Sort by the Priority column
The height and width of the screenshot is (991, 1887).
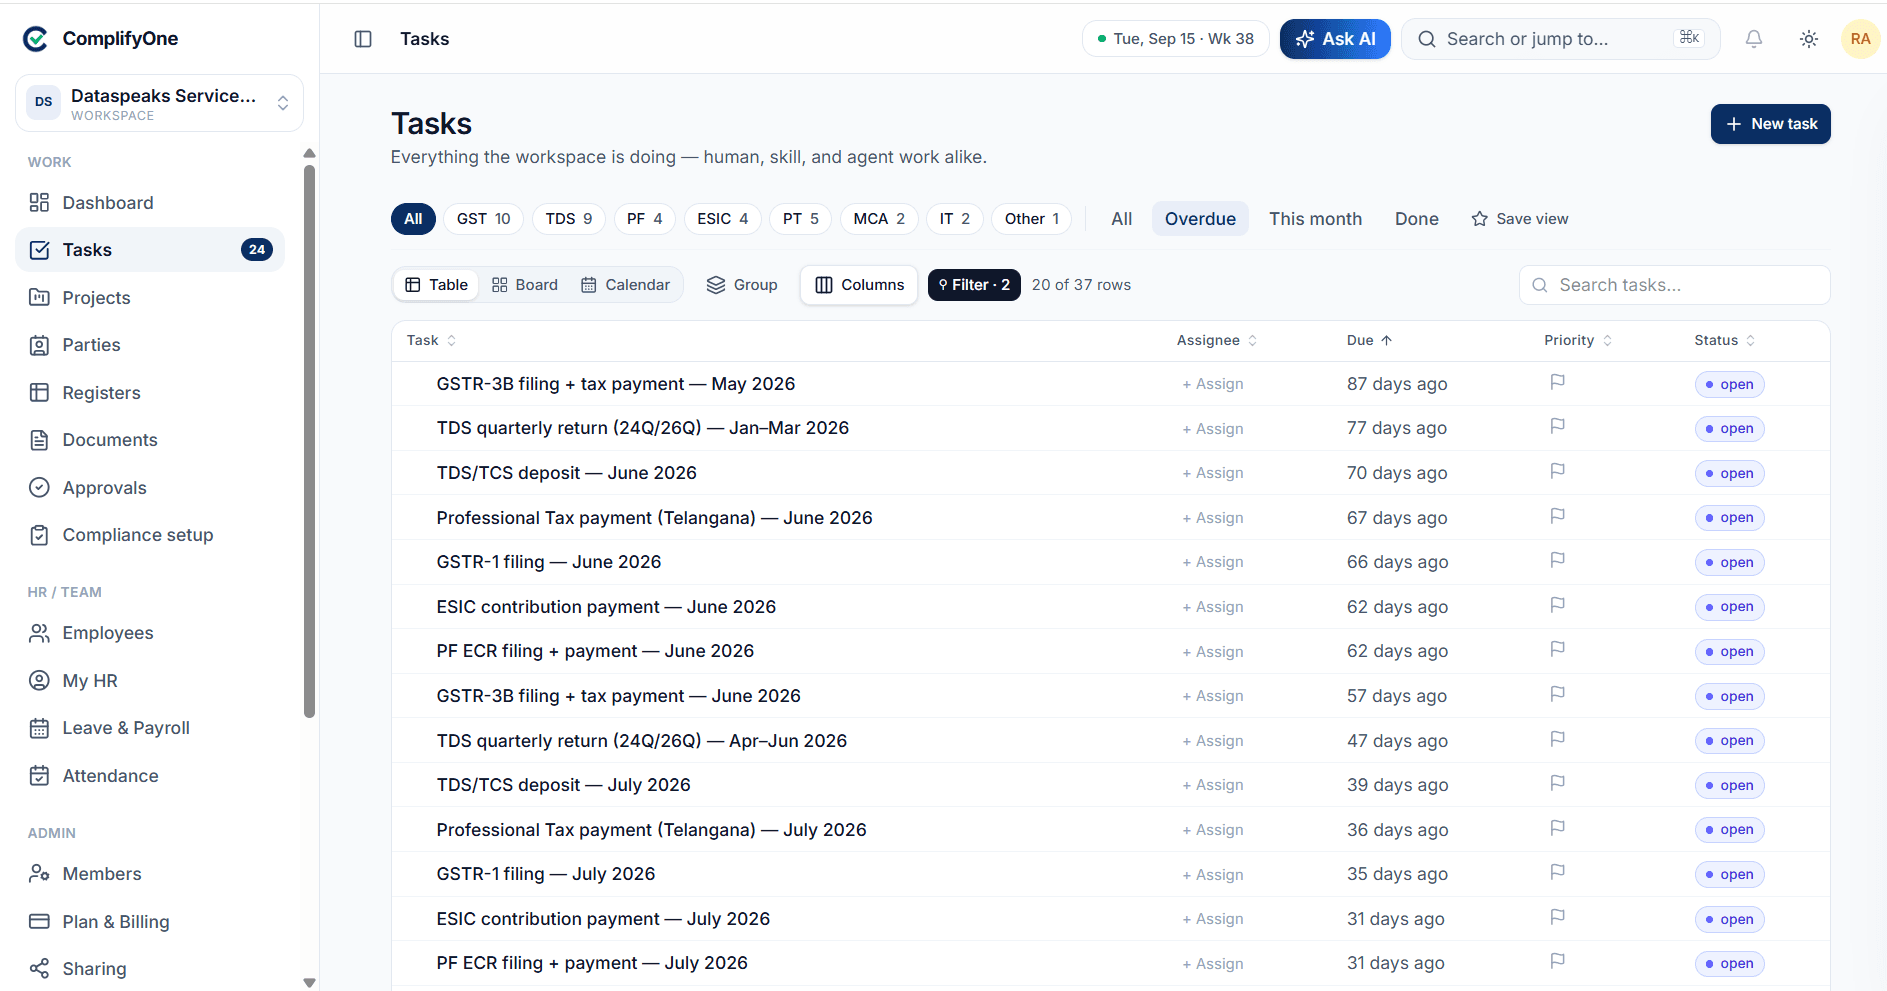[1577, 341]
